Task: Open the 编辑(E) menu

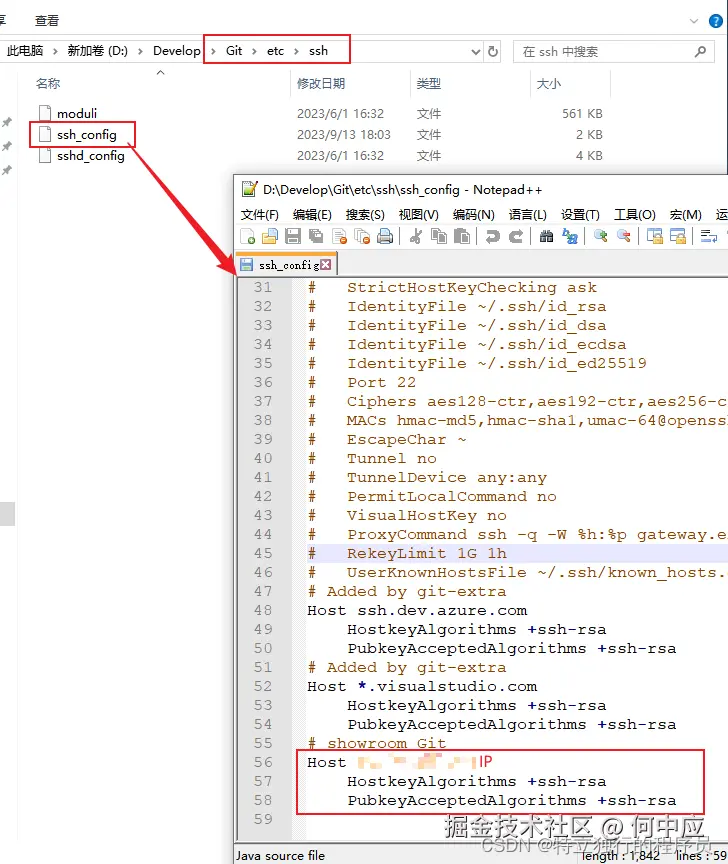Action: point(312,214)
